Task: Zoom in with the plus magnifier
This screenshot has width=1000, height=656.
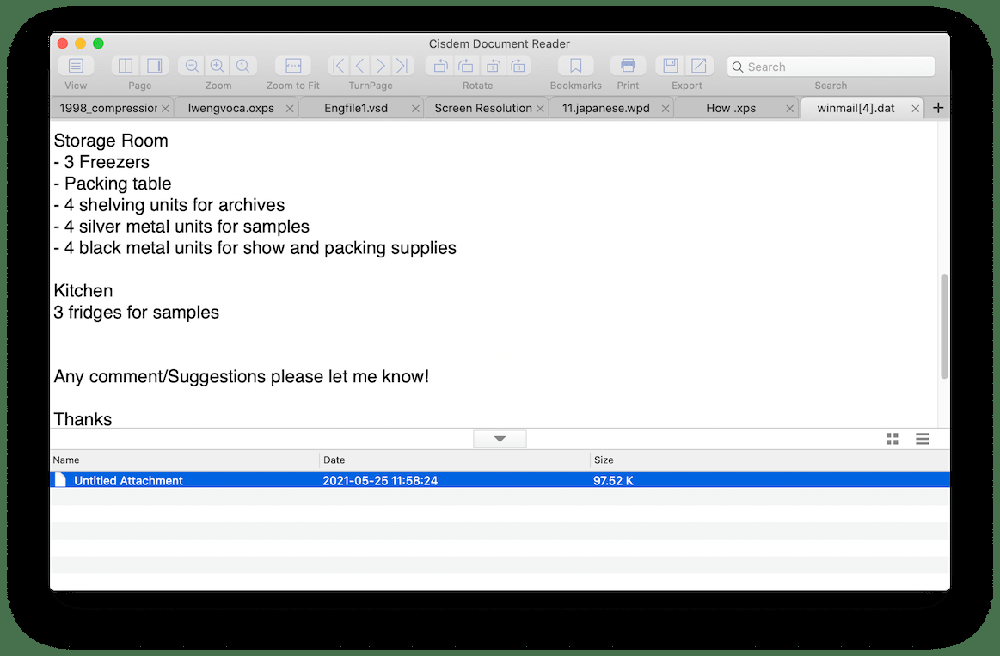Action: click(x=217, y=66)
